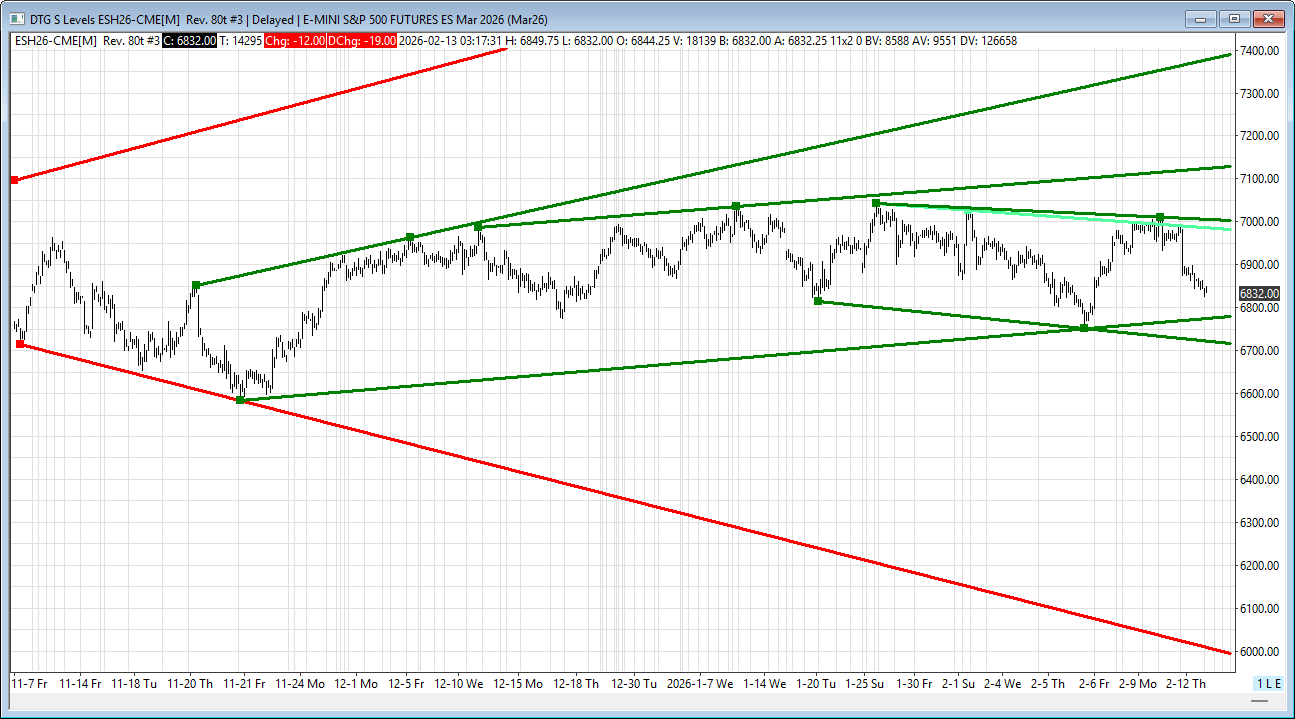Select green anchor point above 12-5 Fr
The image size is (1295, 719).
coord(410,237)
